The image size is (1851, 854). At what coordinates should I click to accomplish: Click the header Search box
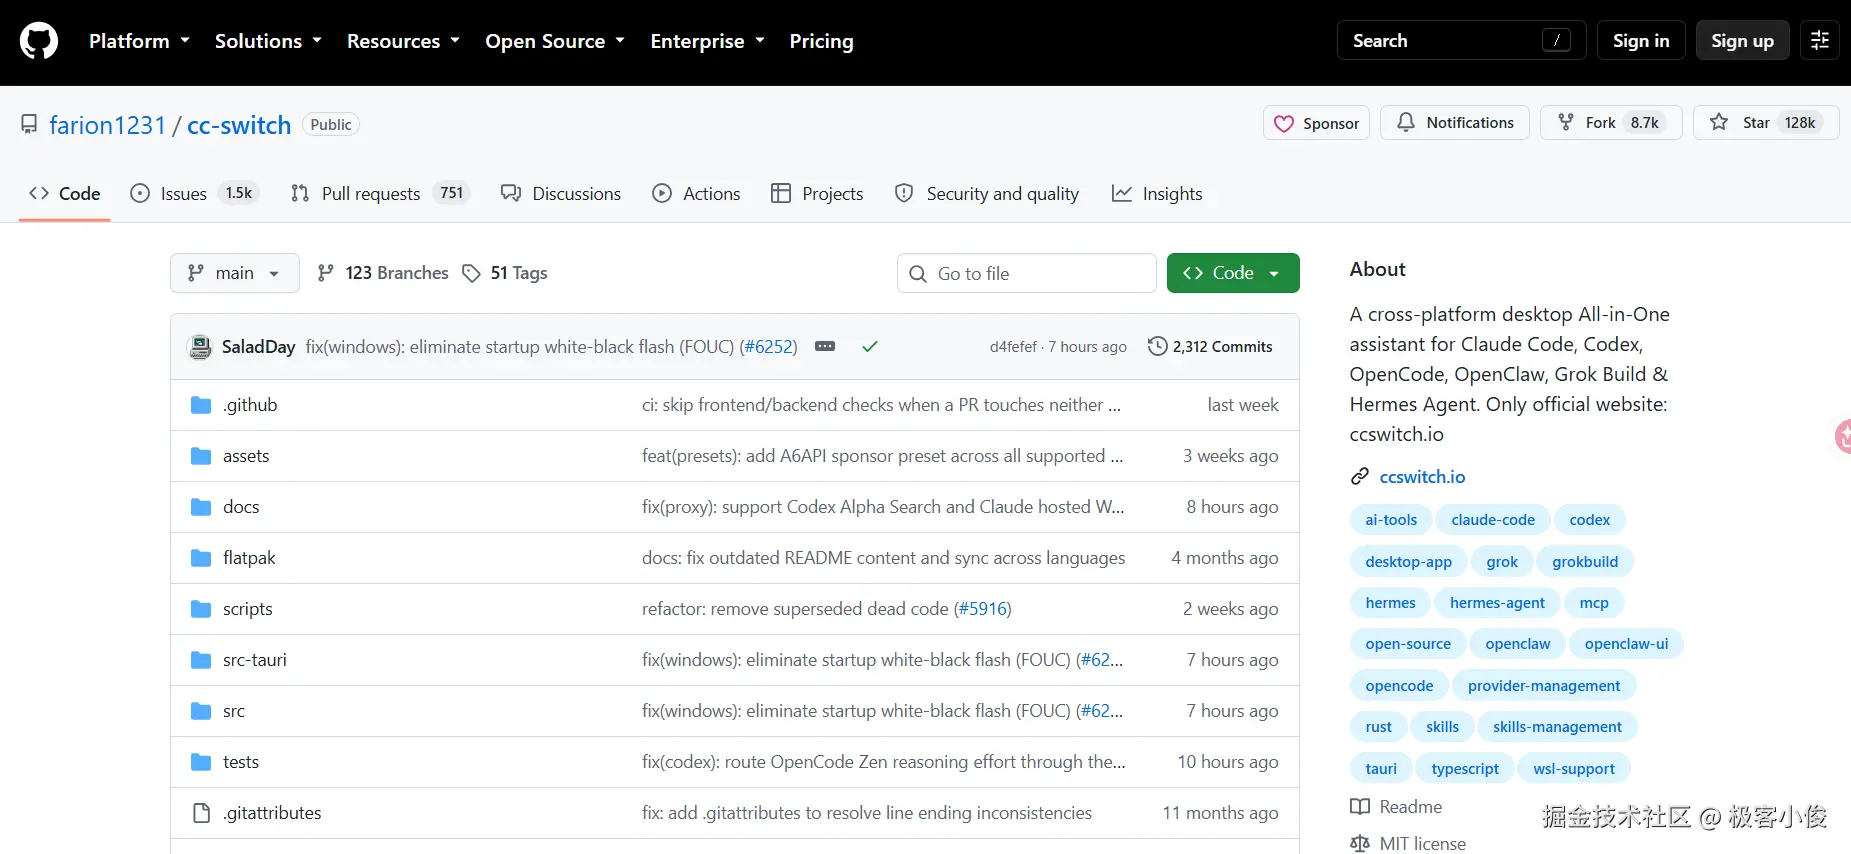click(x=1461, y=41)
